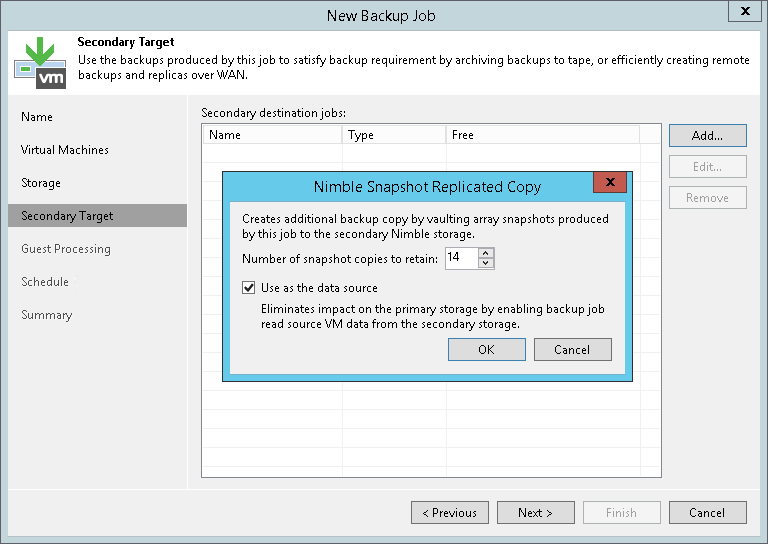Screen dimensions: 768x544
Task: Sort by the Type column header
Action: coord(394,135)
